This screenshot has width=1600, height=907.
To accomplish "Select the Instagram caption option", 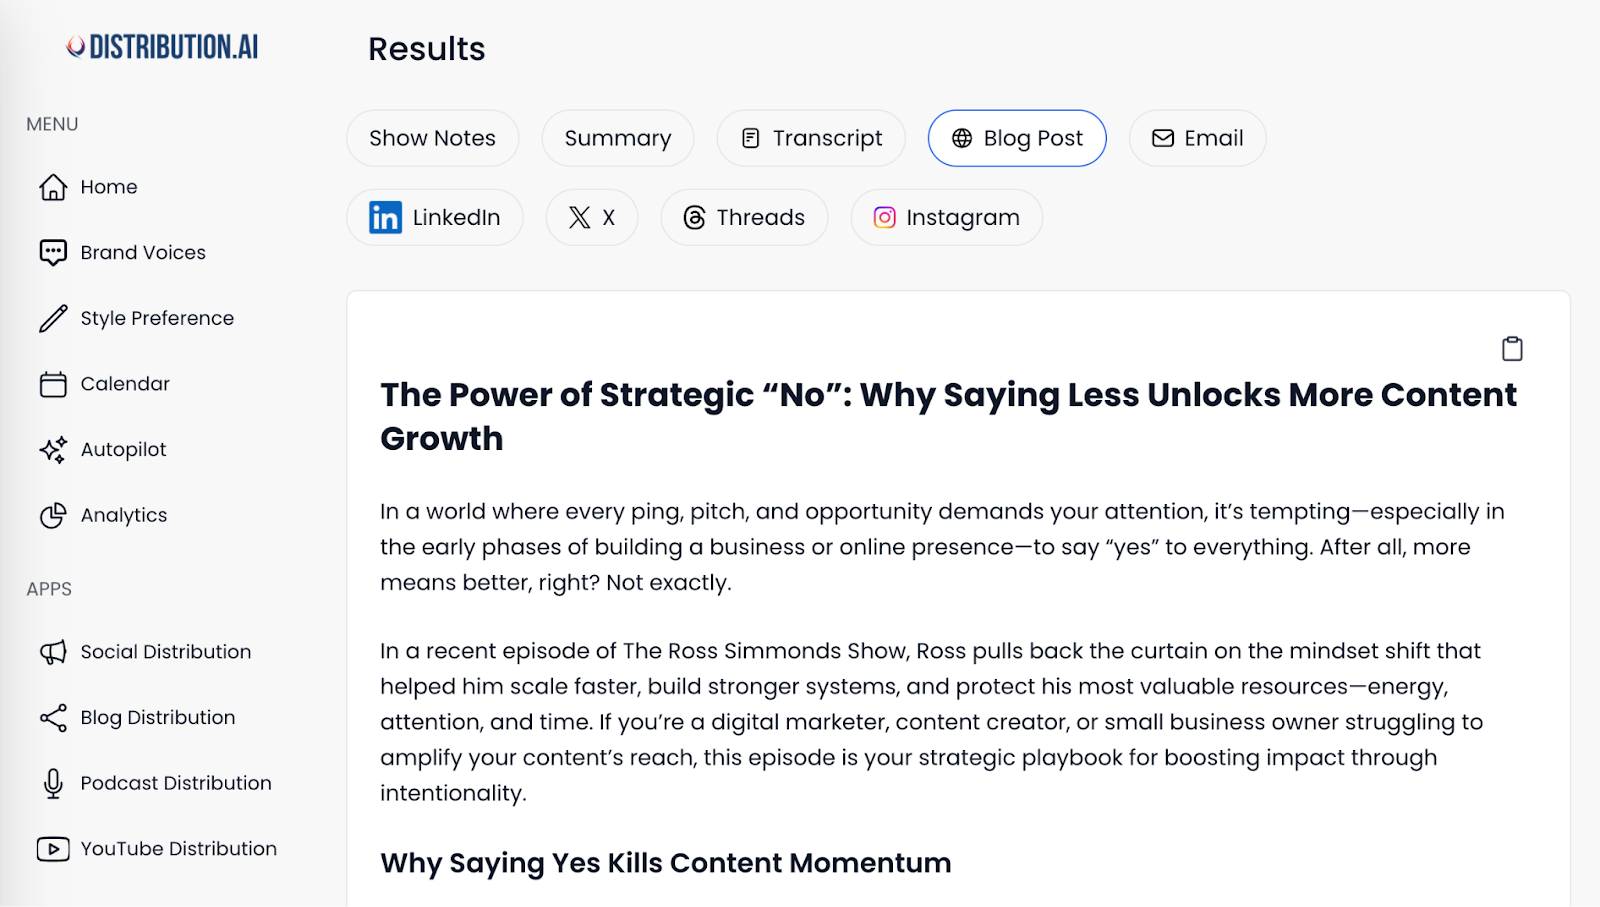I will pyautogui.click(x=945, y=217).
